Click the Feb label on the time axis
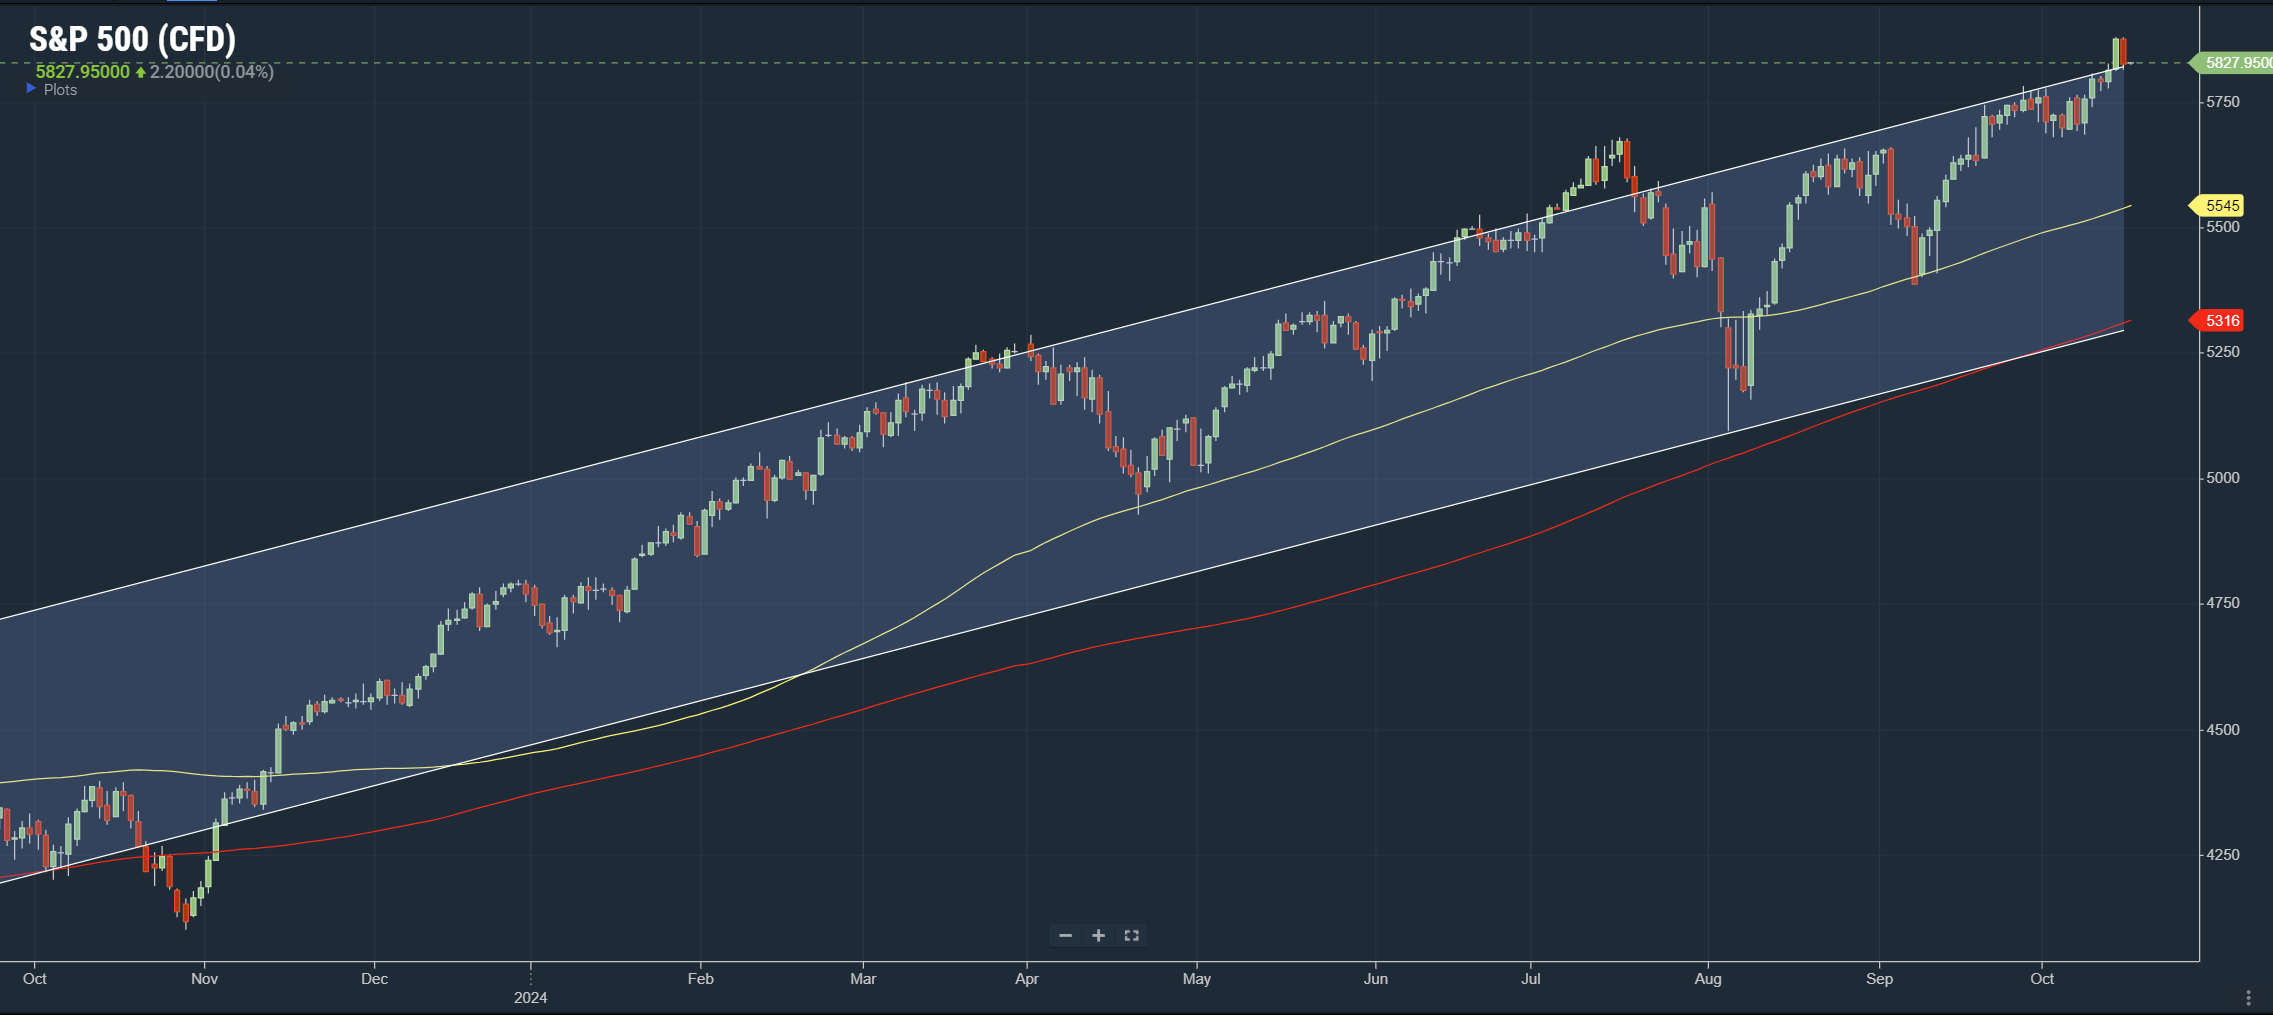This screenshot has width=2273, height=1015. (x=700, y=979)
